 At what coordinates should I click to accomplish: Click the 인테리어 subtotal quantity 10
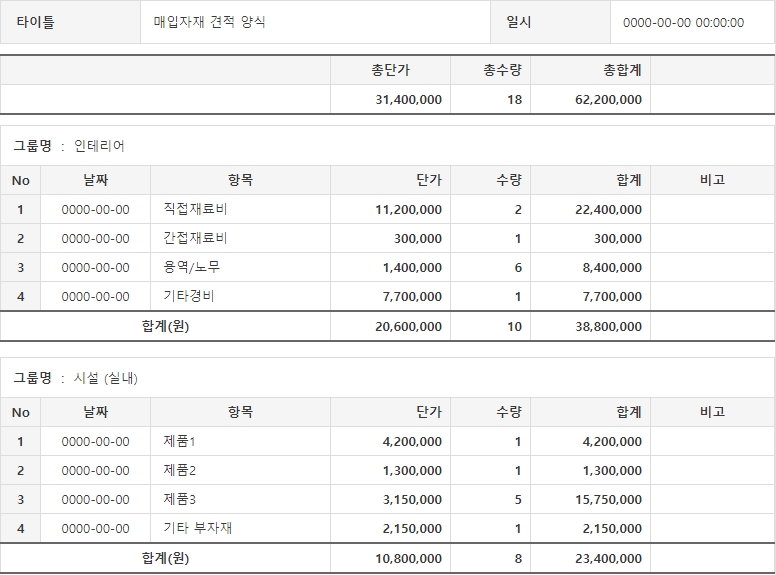click(x=514, y=327)
